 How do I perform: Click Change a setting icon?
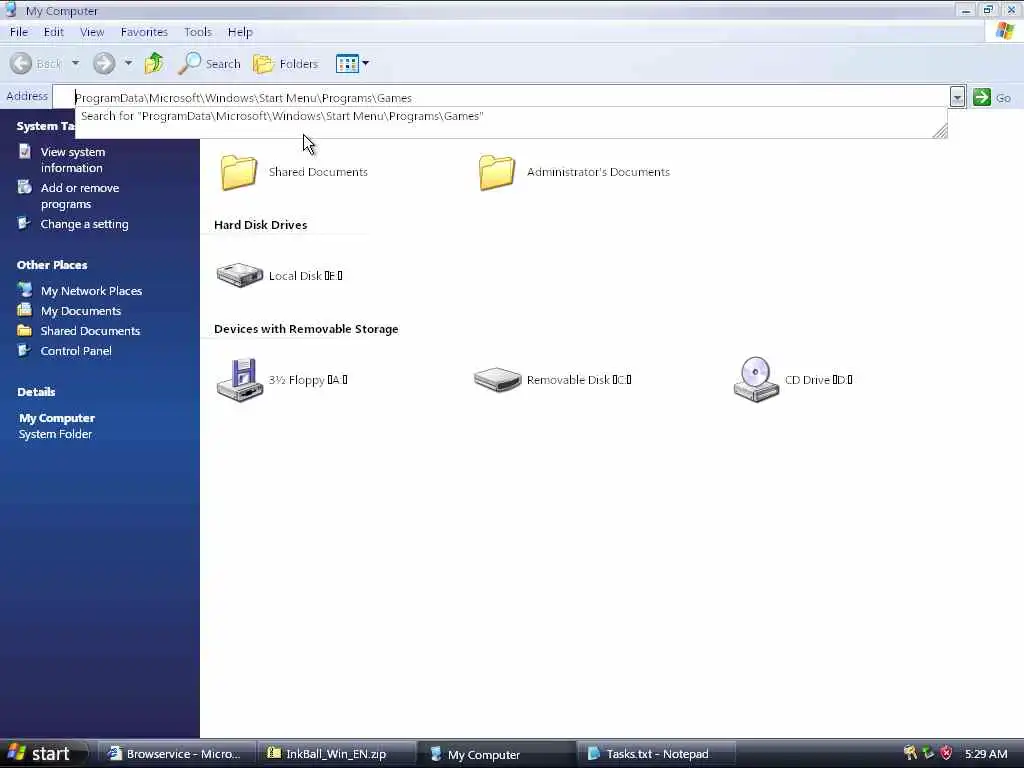pos(25,223)
